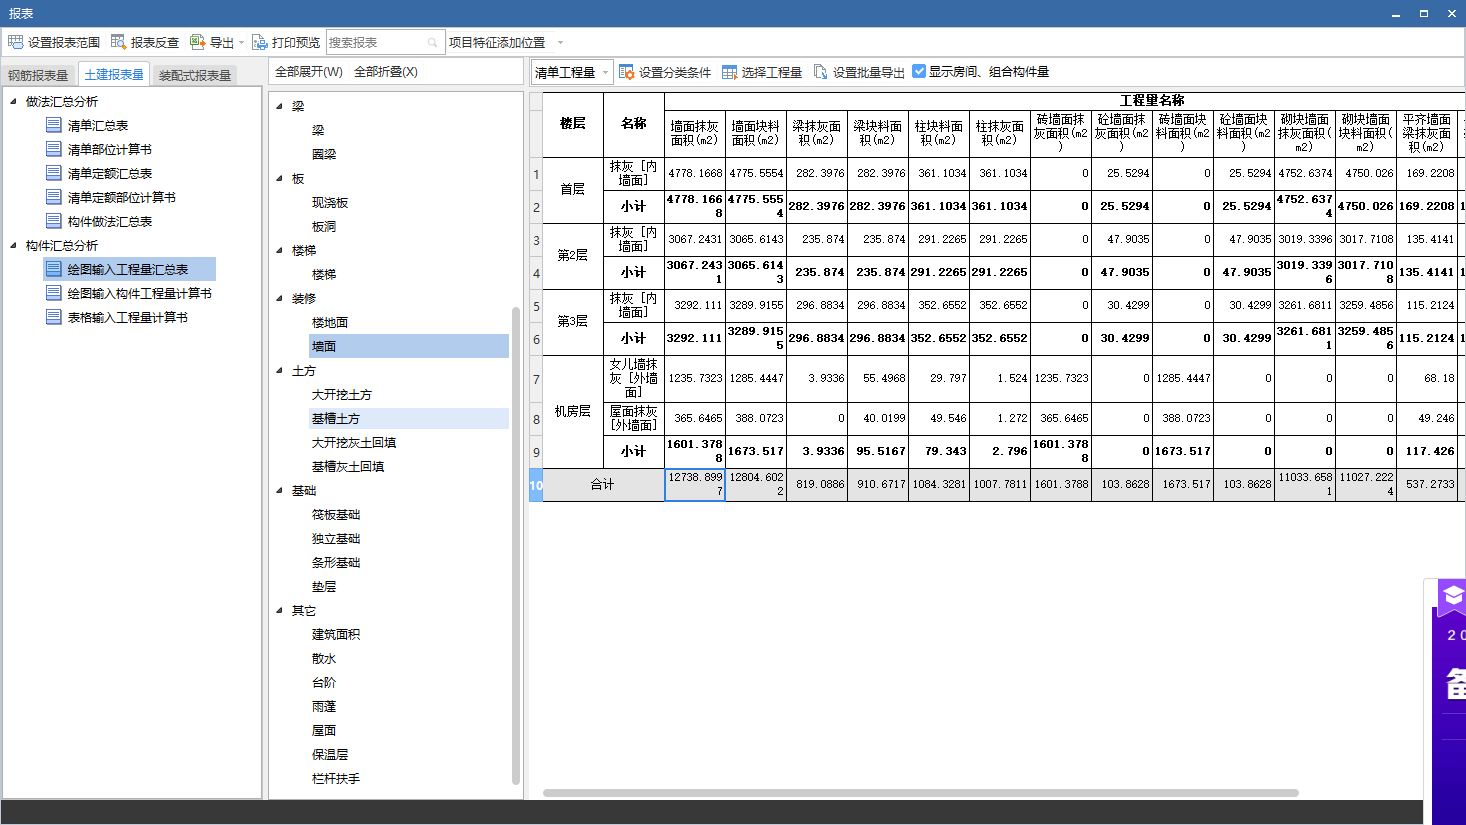Viewport: 1466px width, 825px height.
Task: Collapse the 装修 category node
Action: click(x=280, y=298)
